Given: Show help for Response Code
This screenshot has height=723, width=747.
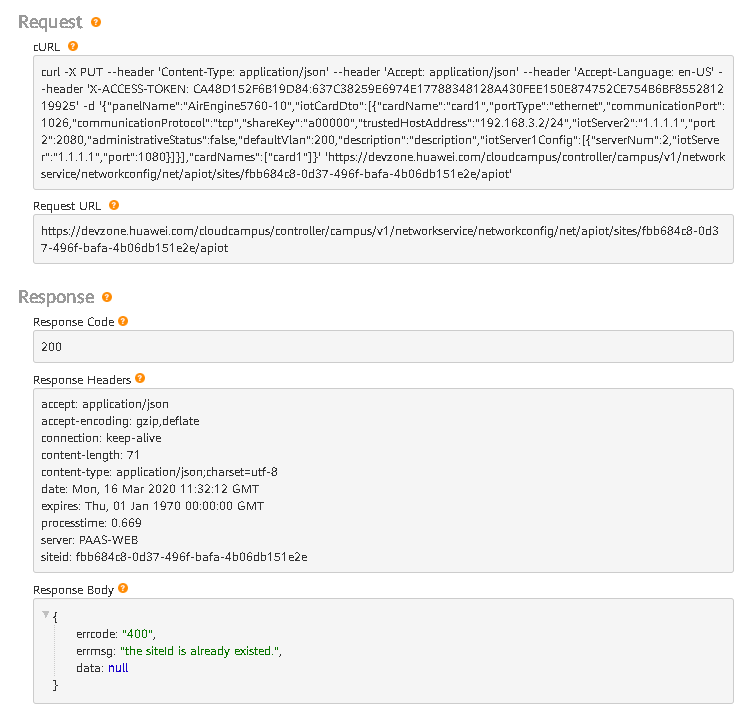Looking at the screenshot, I should click(x=123, y=321).
